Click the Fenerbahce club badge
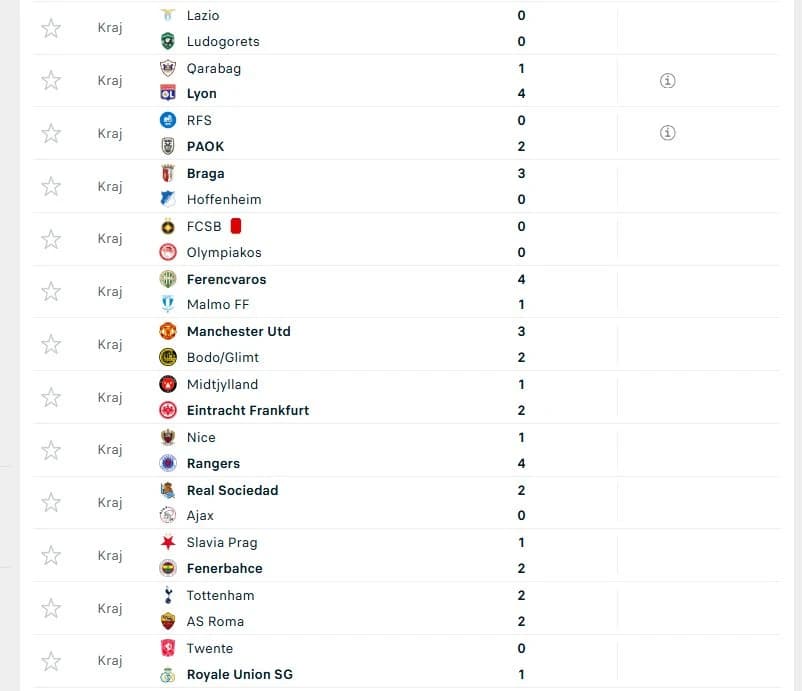The height and width of the screenshot is (691, 802). tap(168, 568)
